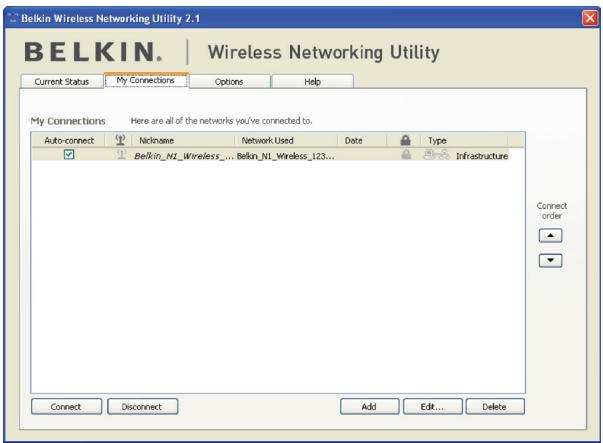This screenshot has height=443, width=603.
Task: Close the Belkin Wireless Networking Utility window
Action: [x=590, y=18]
